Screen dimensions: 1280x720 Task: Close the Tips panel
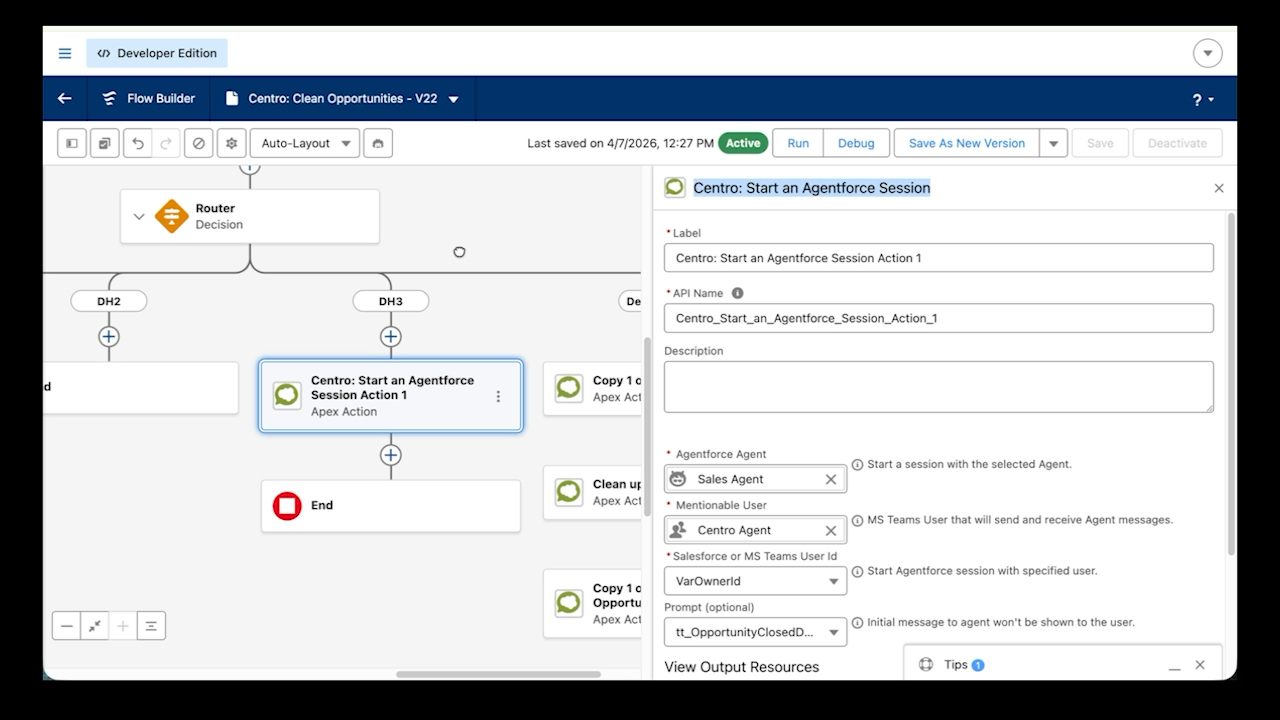(x=1200, y=665)
